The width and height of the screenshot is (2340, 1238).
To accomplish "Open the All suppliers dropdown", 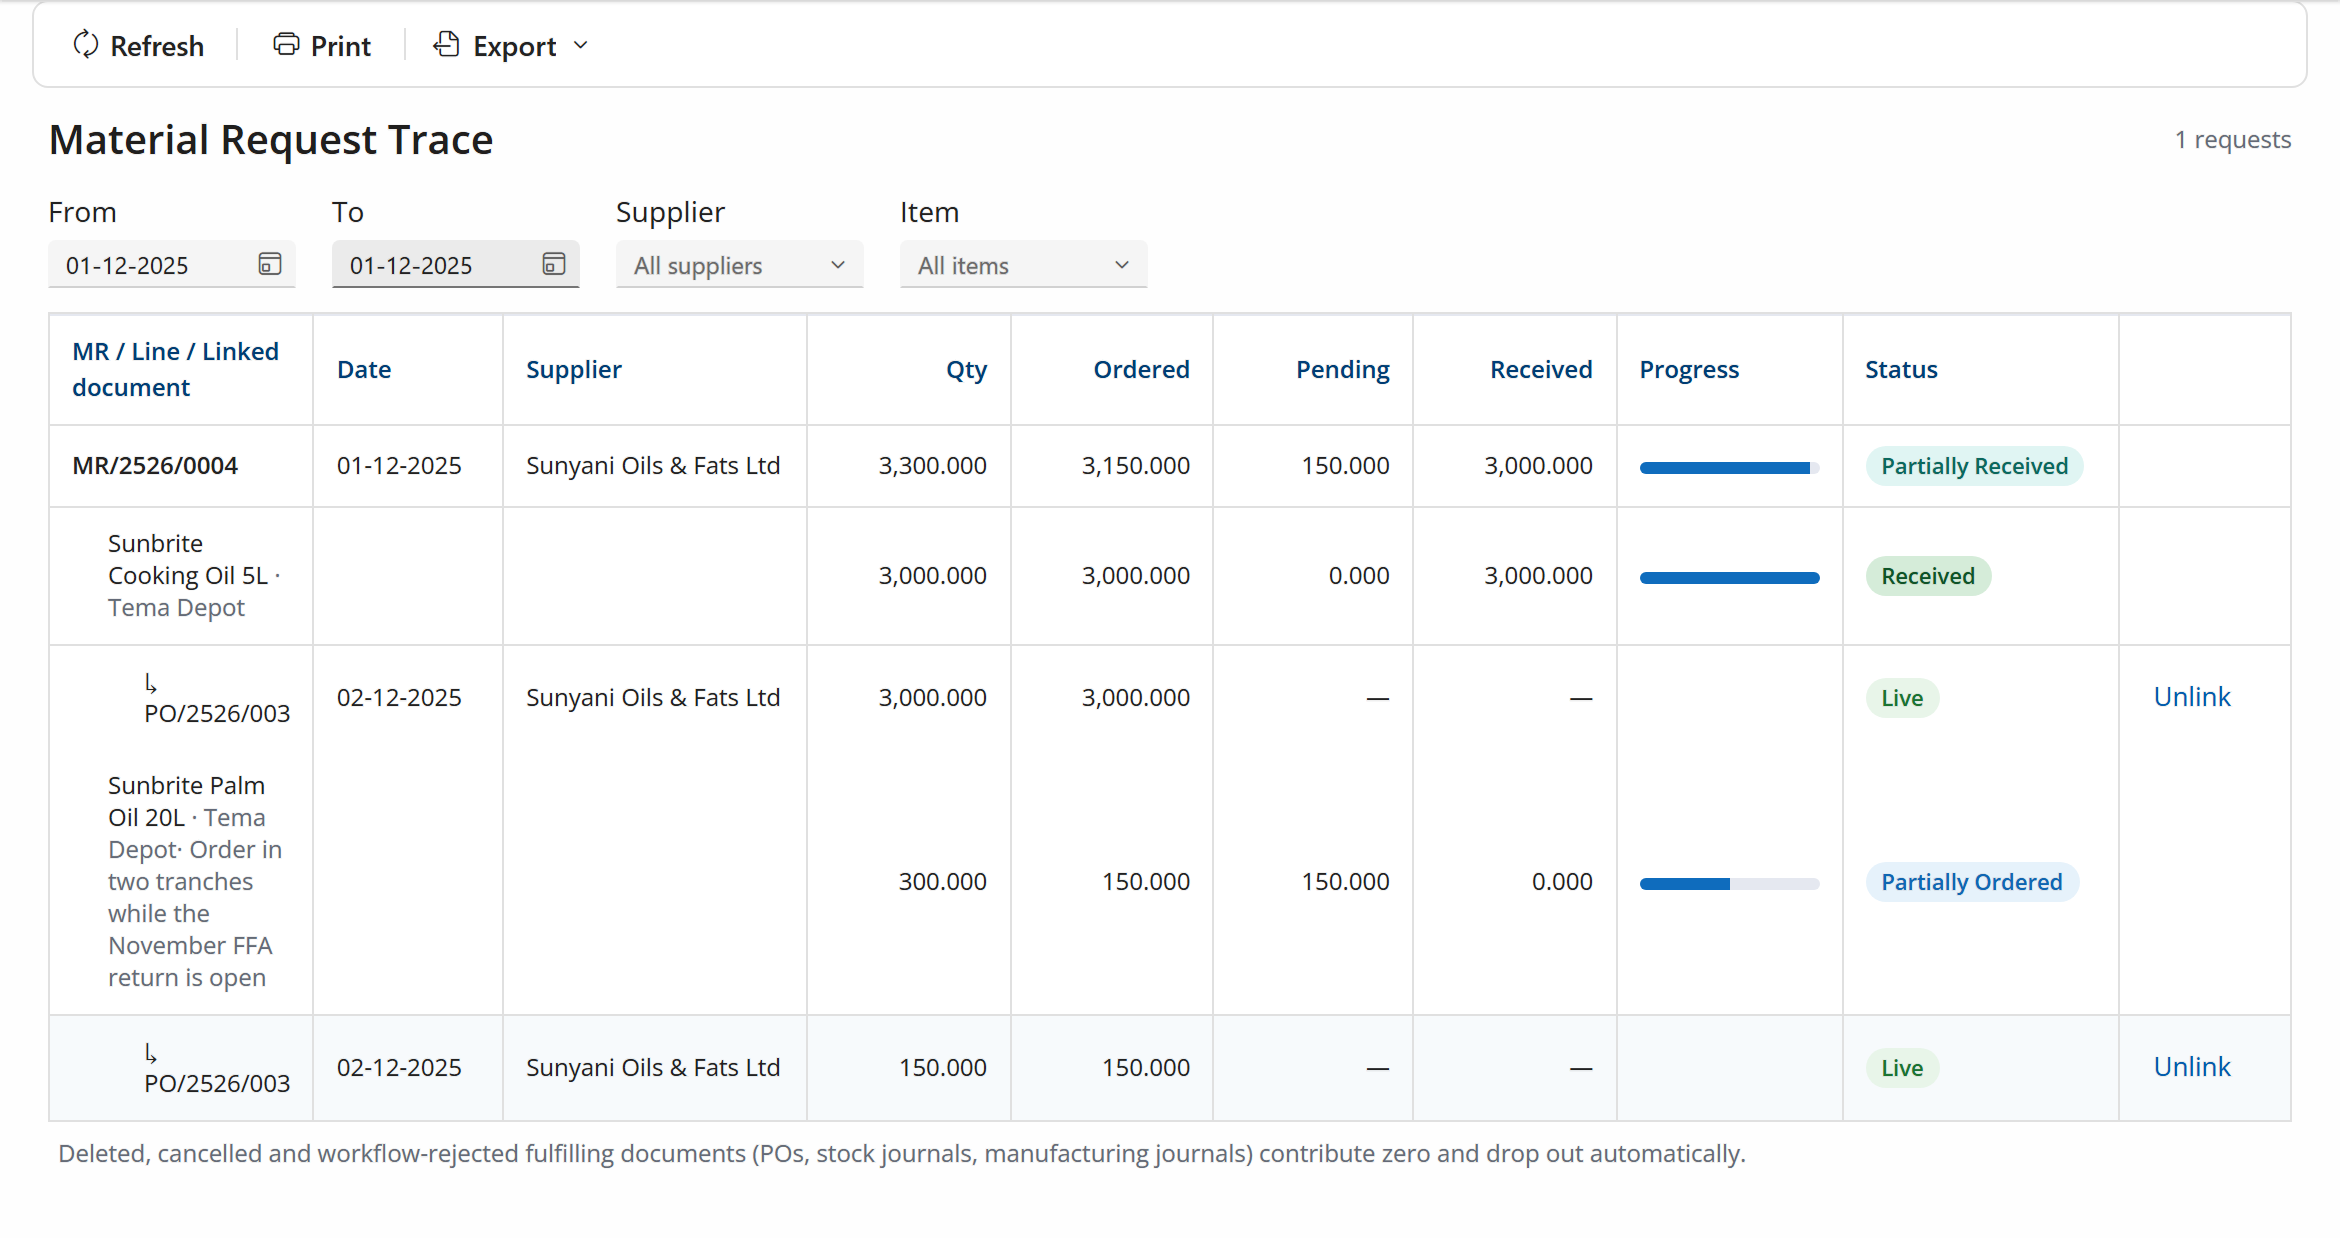I will (x=740, y=265).
